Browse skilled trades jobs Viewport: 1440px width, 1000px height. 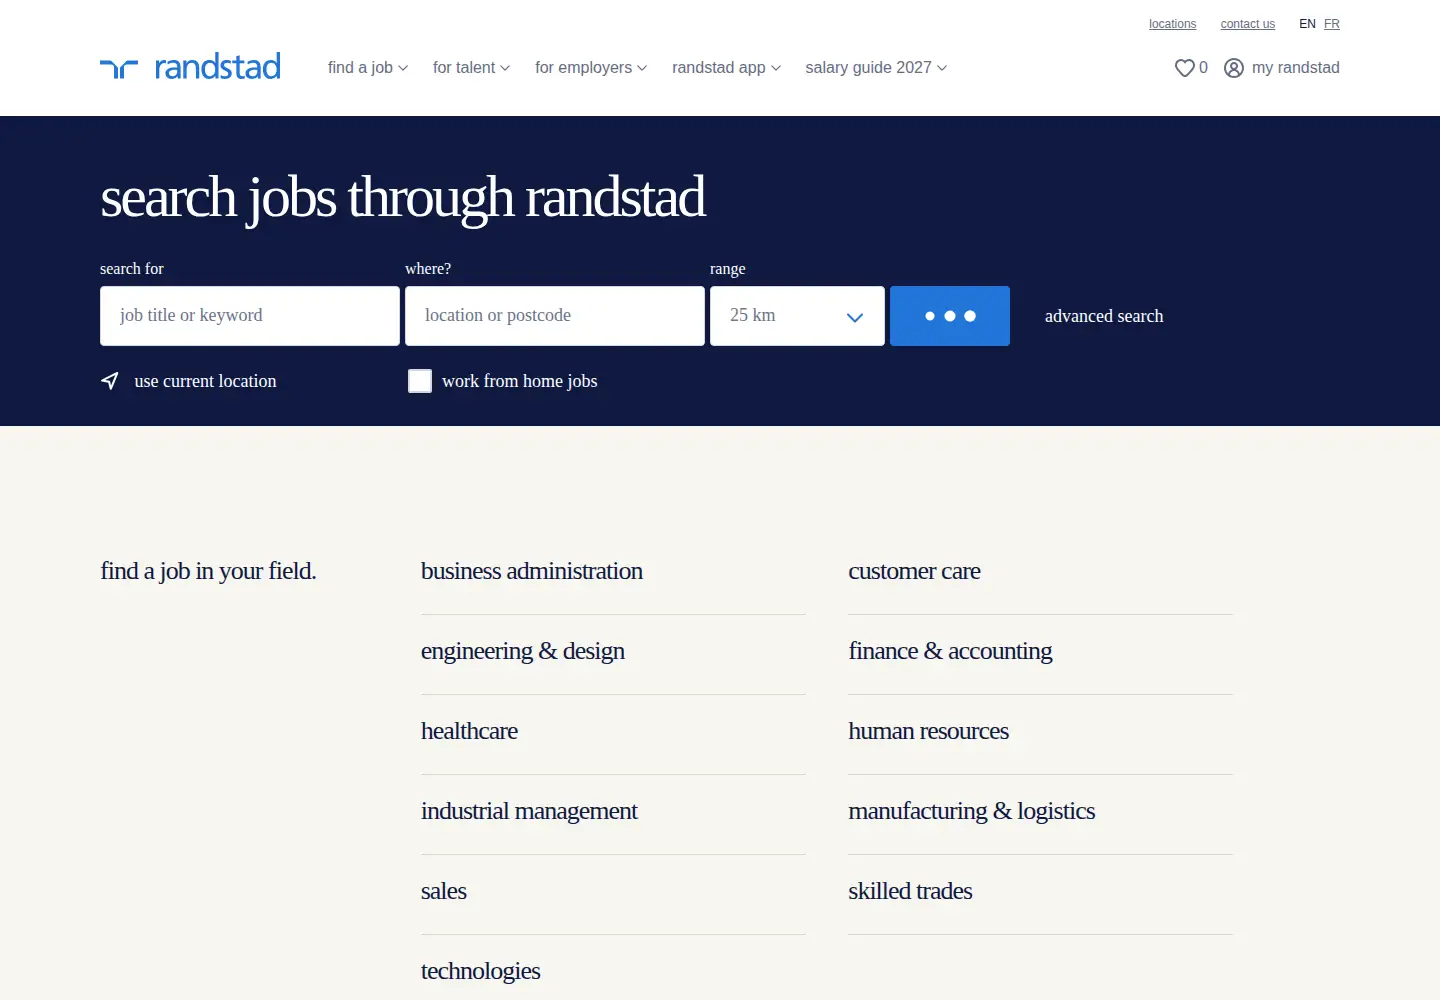pos(910,891)
